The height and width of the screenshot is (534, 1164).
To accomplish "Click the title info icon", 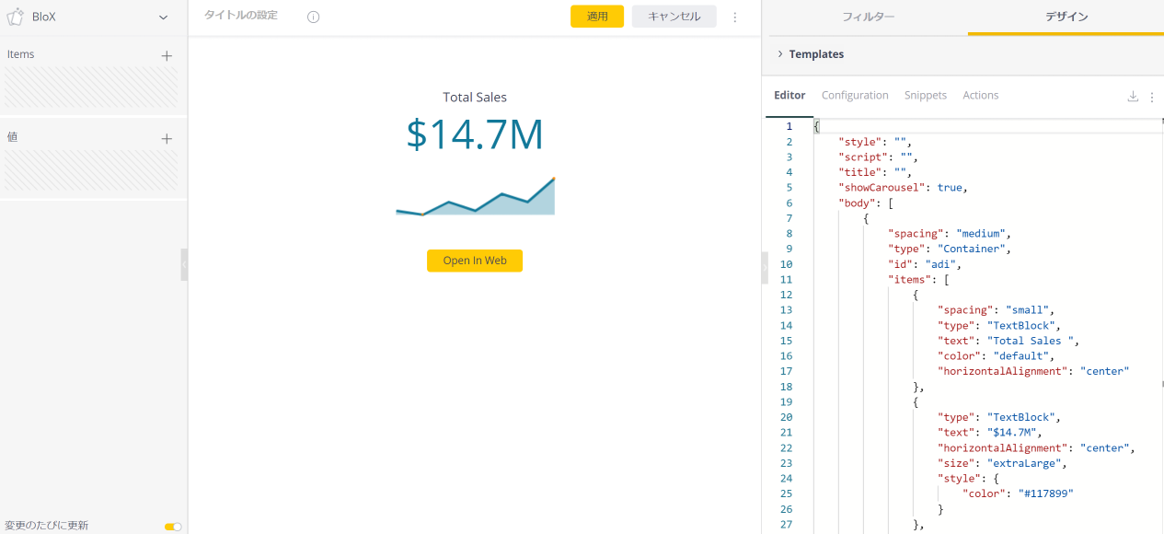I will (x=313, y=17).
